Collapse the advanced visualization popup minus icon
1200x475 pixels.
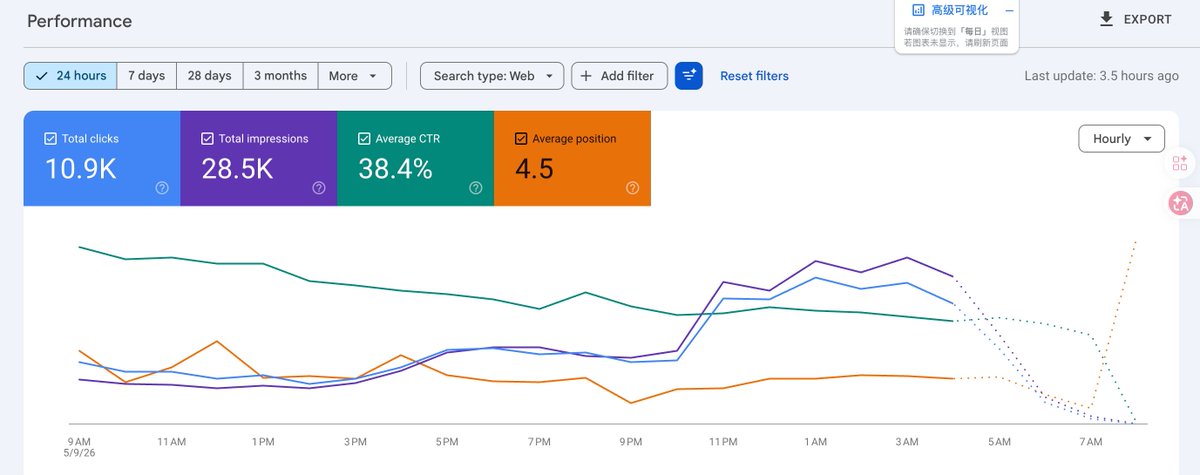(1009, 10)
